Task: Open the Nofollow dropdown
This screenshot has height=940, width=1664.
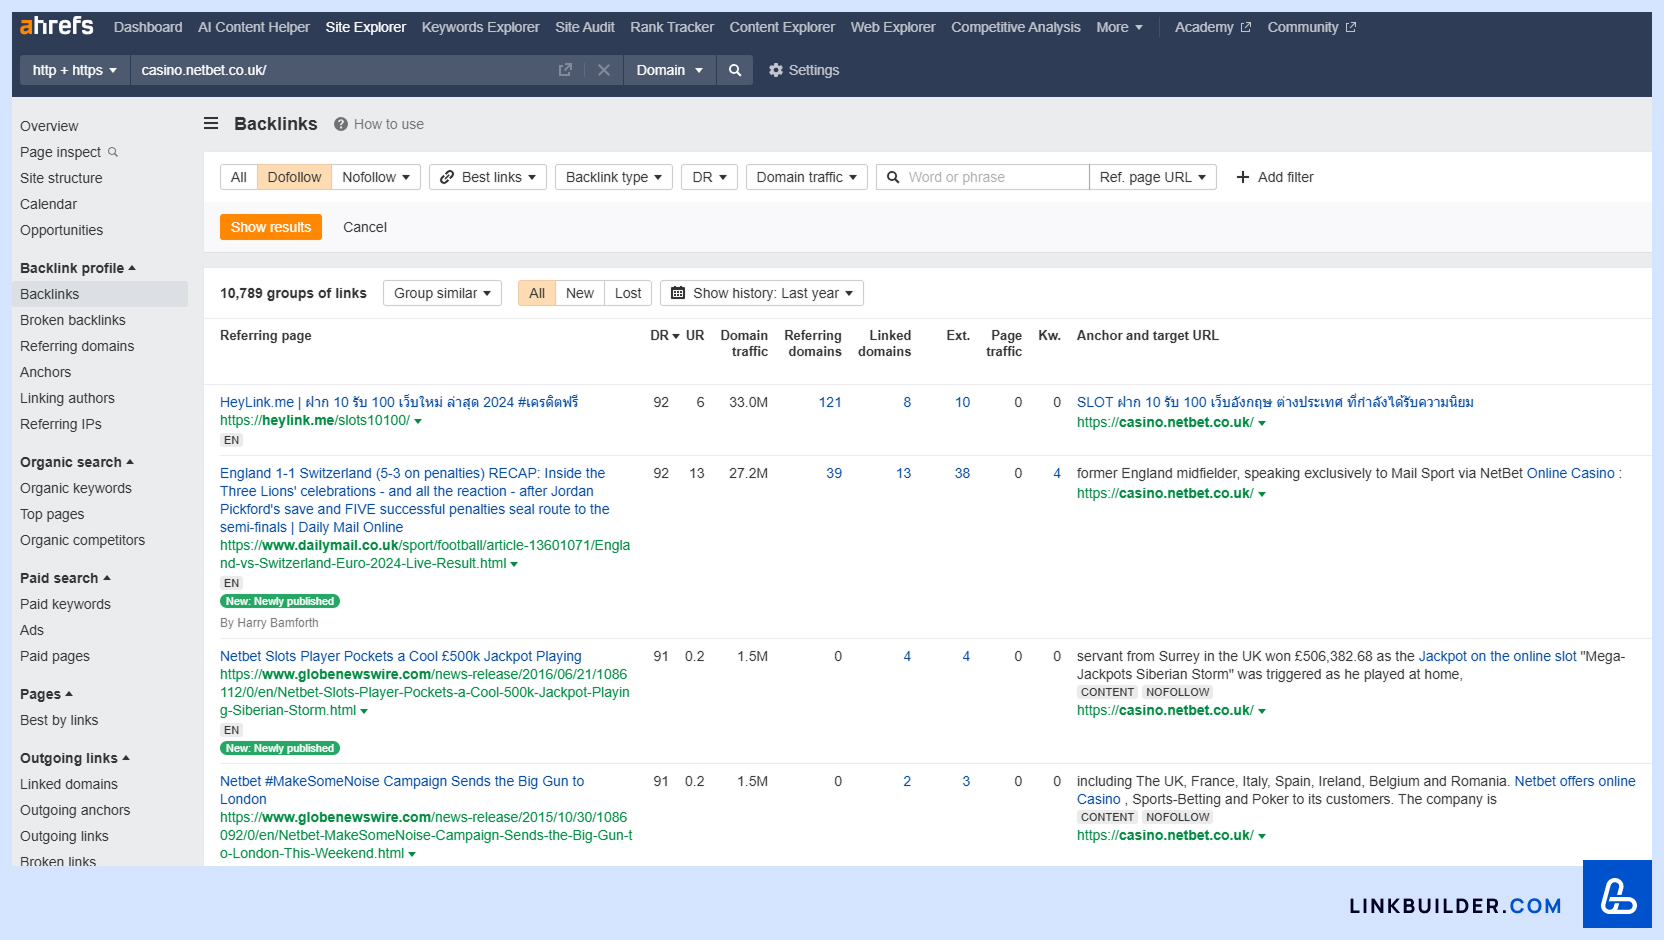Action: click(376, 177)
